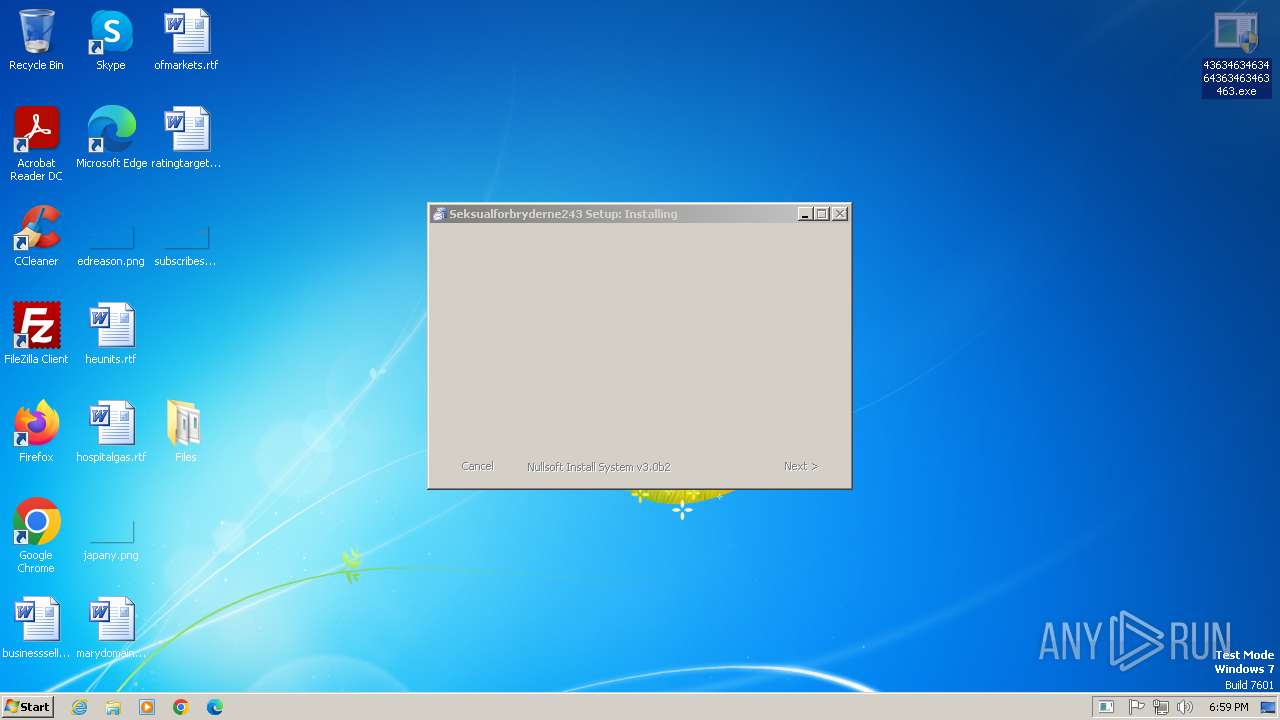The image size is (1280, 720).
Task: Minimize the Seksualforbryderne243 Setup window
Action: (x=805, y=214)
